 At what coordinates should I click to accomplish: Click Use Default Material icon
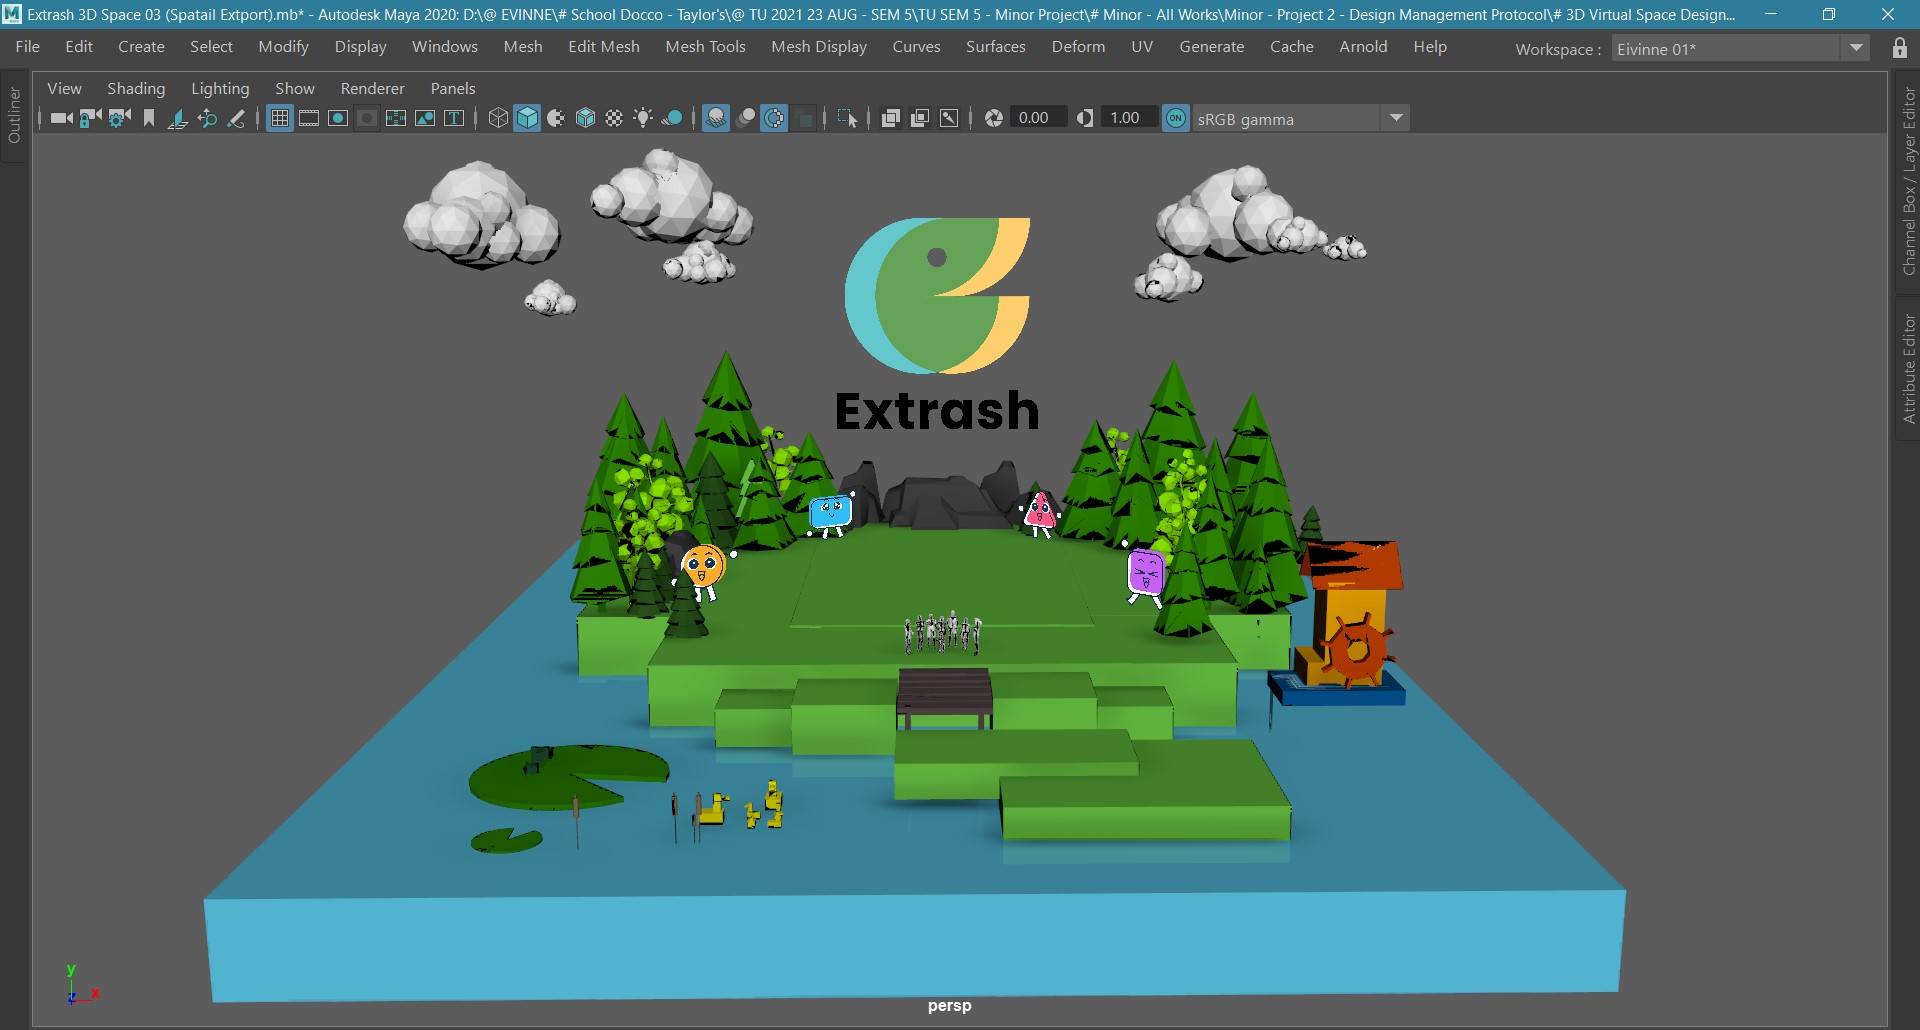556,118
